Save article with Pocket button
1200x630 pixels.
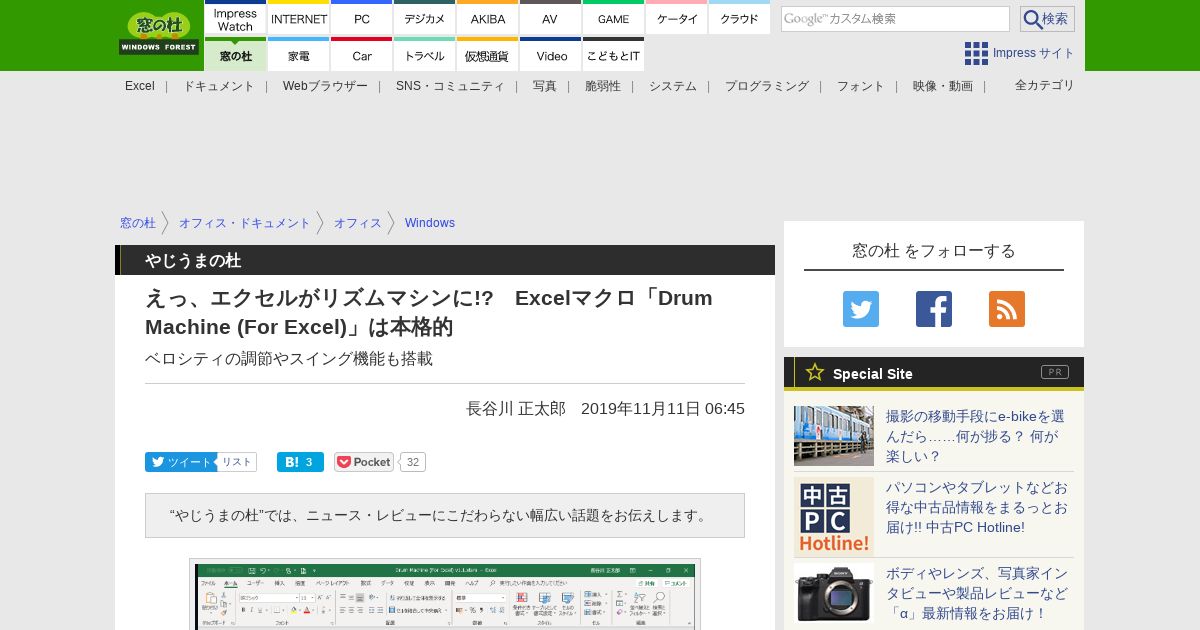364,462
